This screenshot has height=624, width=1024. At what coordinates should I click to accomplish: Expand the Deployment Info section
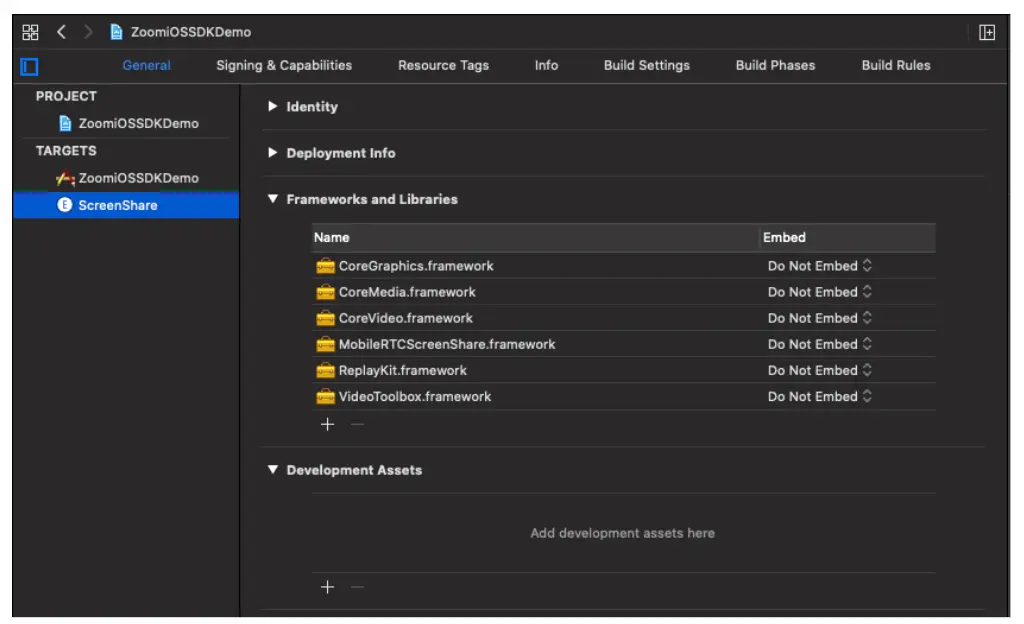[x=272, y=153]
